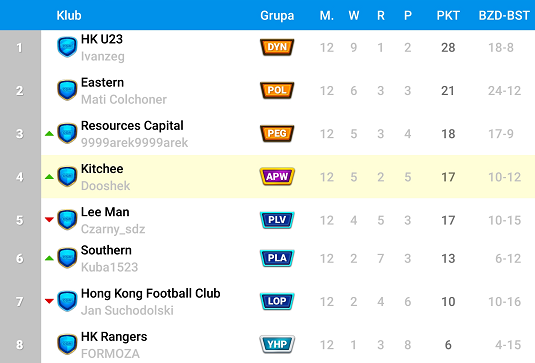Open the Eastern club link
The height and width of the screenshot is (363, 535).
pos(102,83)
